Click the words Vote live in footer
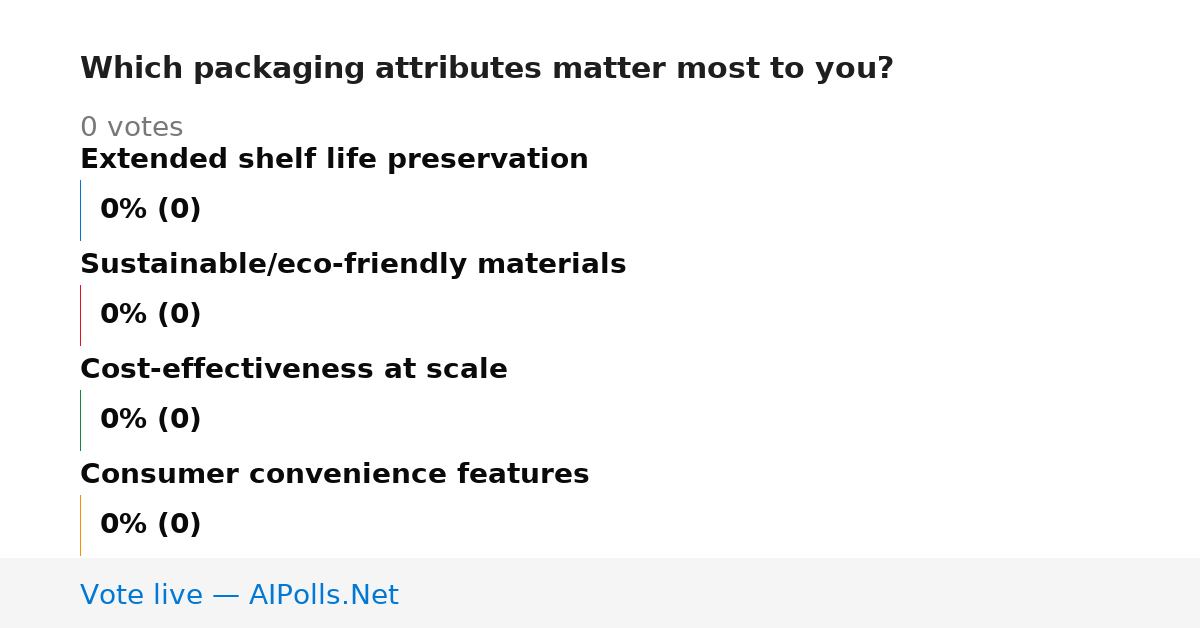The image size is (1200, 628). point(141,595)
